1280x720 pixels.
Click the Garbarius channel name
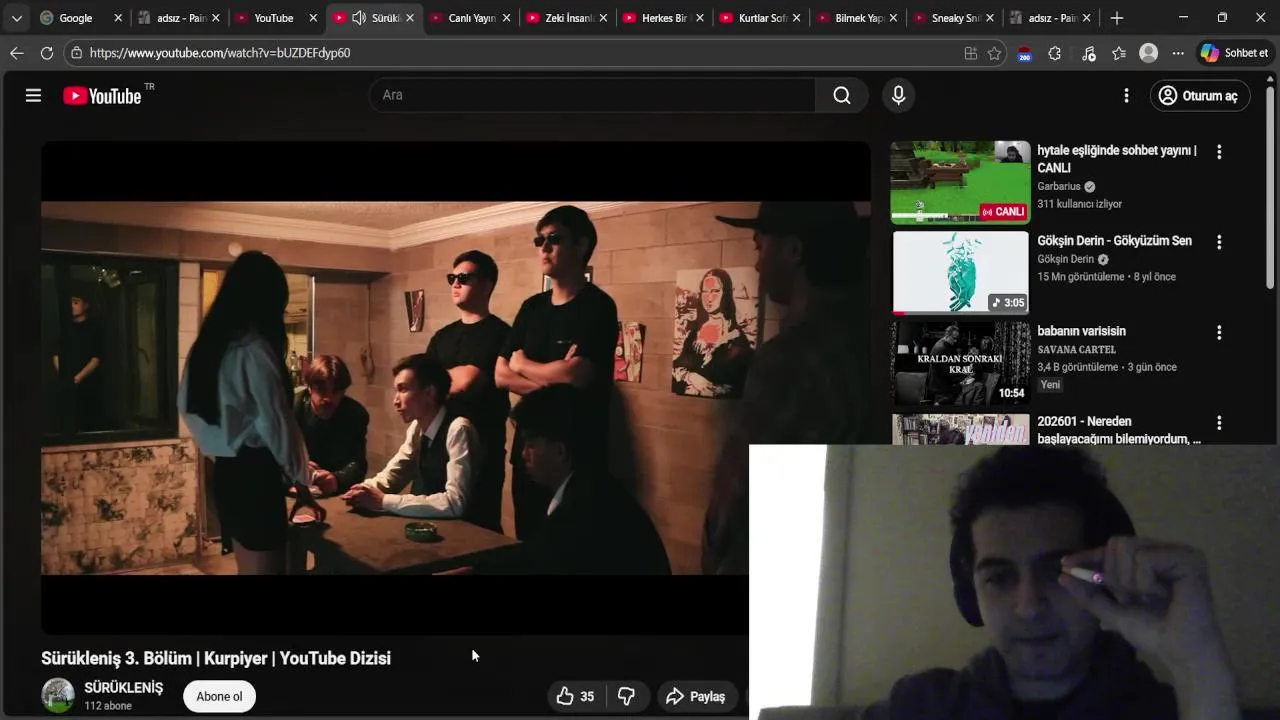point(1059,186)
